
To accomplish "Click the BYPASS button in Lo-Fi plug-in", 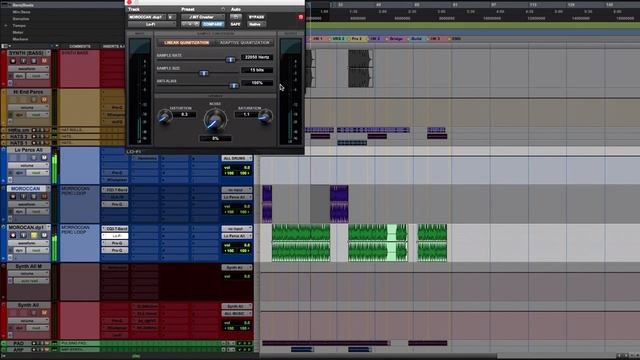I will click(256, 17).
